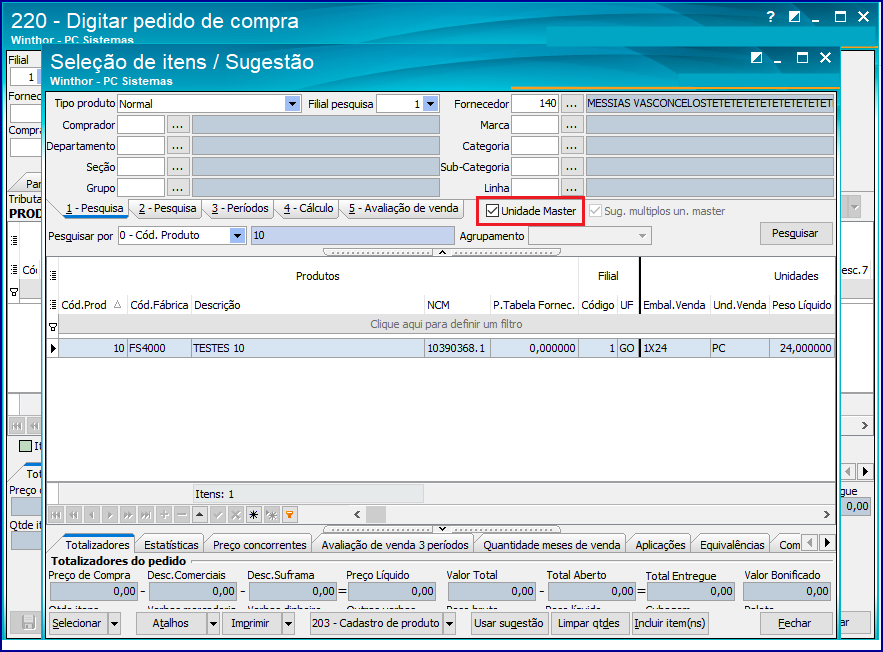The image size is (883, 652).
Task: Click the horizontal scrollbar of products grid
Action: click(x=591, y=515)
